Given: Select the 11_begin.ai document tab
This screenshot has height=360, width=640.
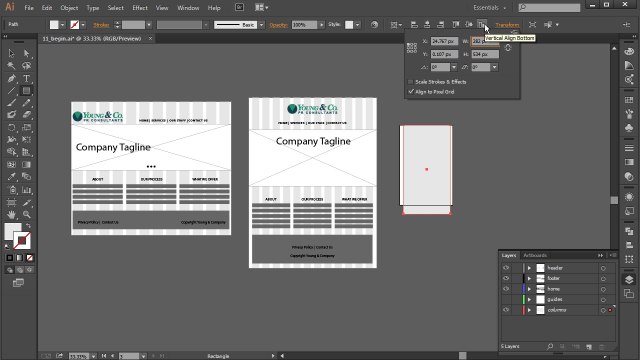Looking at the screenshot, I should (92, 38).
